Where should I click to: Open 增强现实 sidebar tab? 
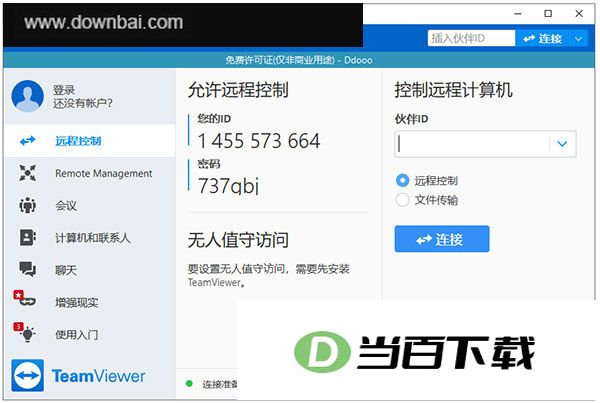pyautogui.click(x=90, y=302)
